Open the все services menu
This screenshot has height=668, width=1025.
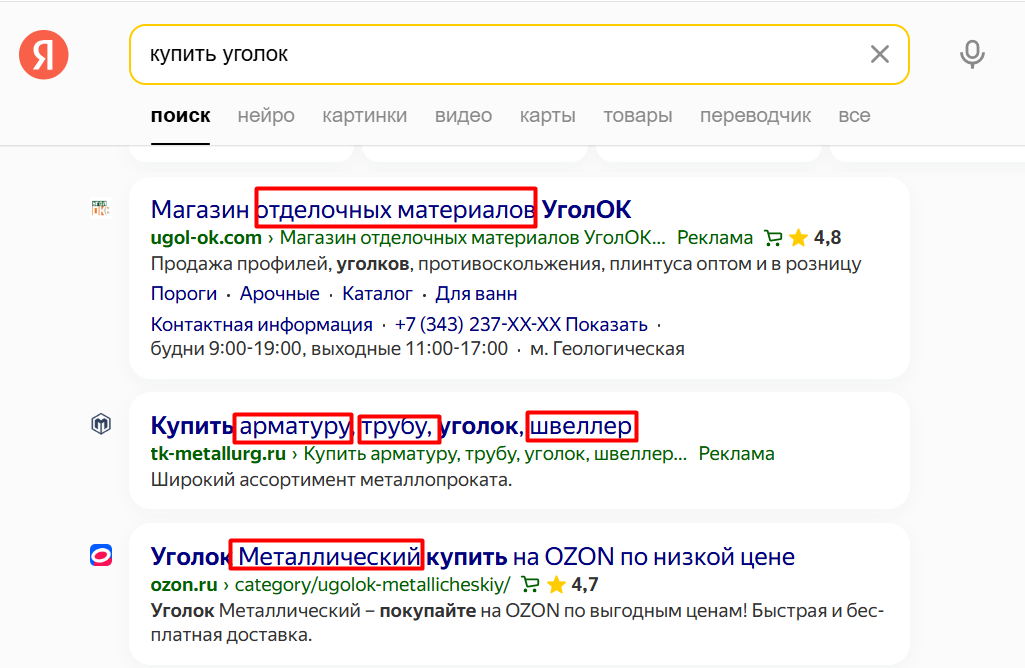tap(855, 115)
